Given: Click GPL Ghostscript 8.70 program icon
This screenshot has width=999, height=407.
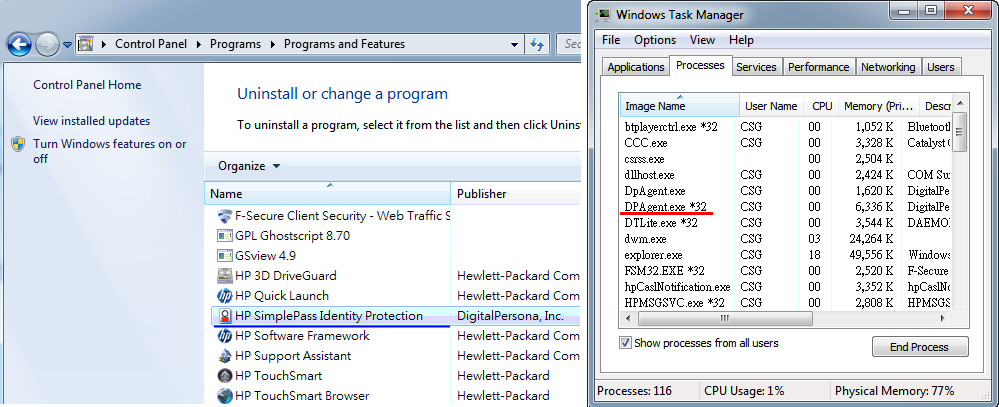Looking at the screenshot, I should [224, 236].
